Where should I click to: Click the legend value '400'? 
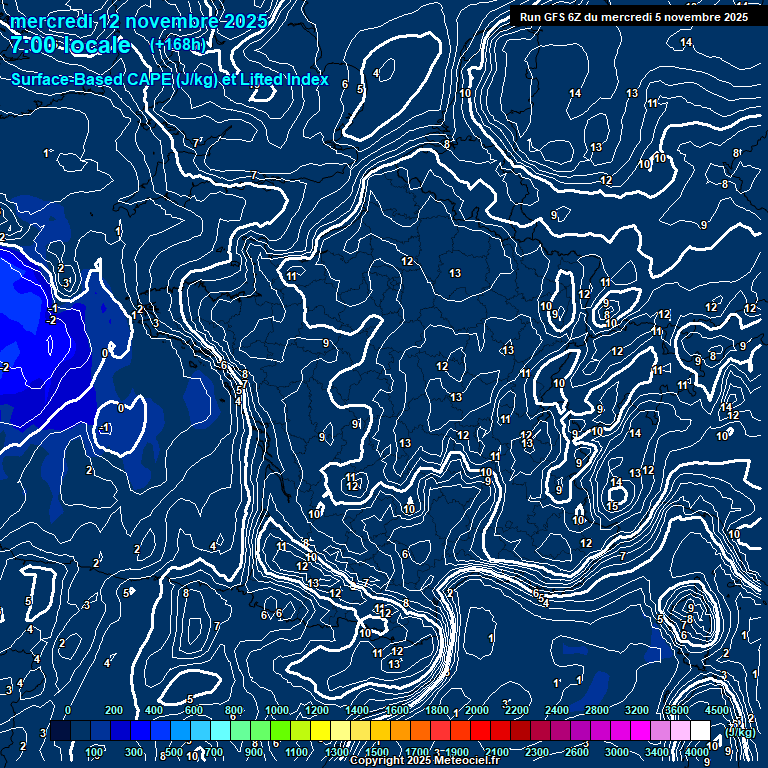(154, 710)
